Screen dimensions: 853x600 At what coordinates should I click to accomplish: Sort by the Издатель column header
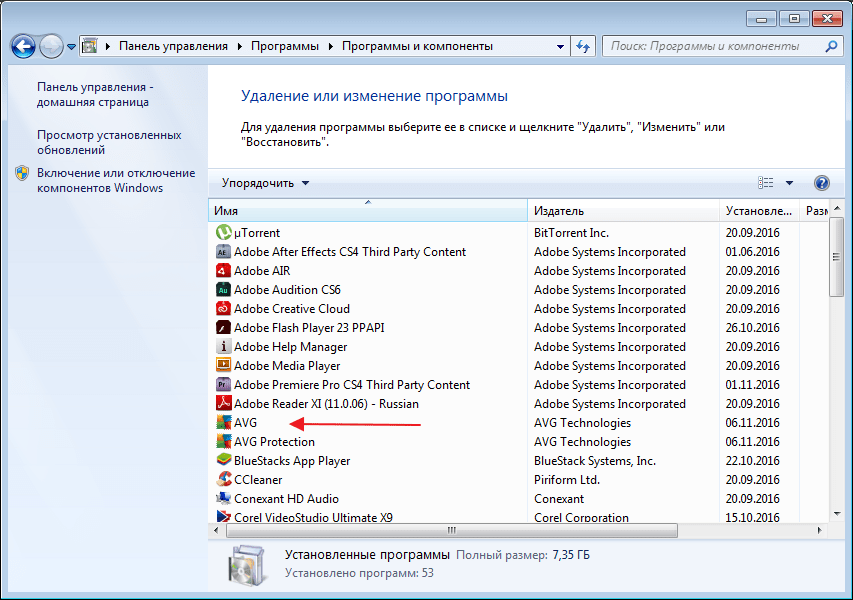pyautogui.click(x=623, y=211)
